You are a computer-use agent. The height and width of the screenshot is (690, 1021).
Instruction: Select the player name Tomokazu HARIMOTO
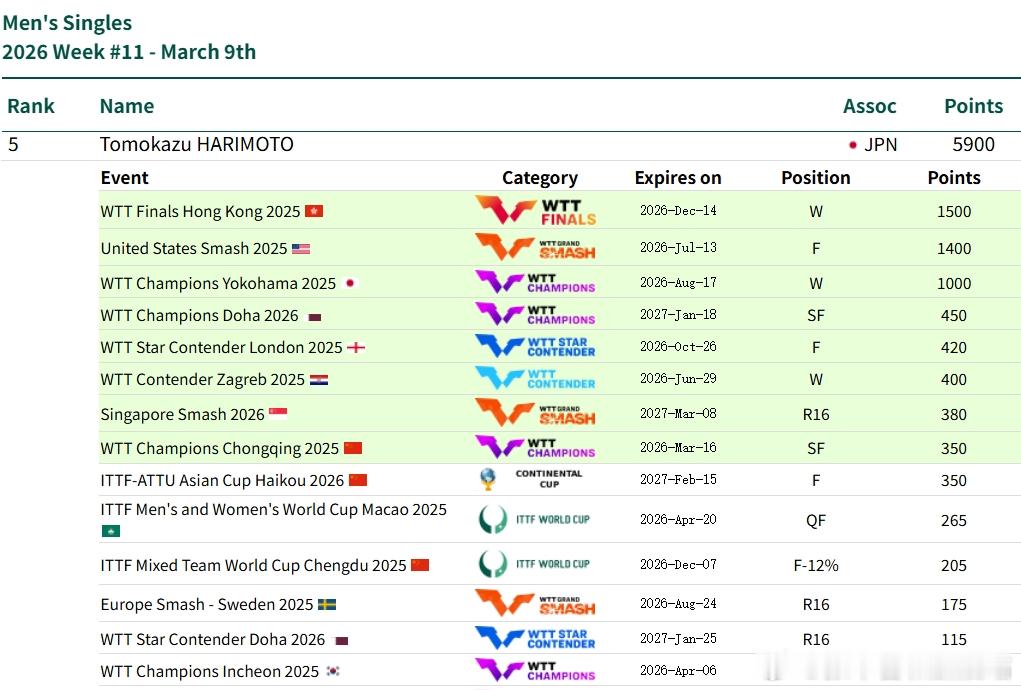point(196,145)
